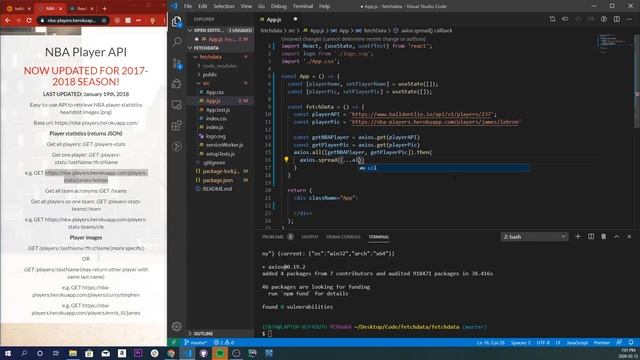This screenshot has height=360, width=640.
Task: Click the notifications bell in status bar
Action: (x=631, y=342)
